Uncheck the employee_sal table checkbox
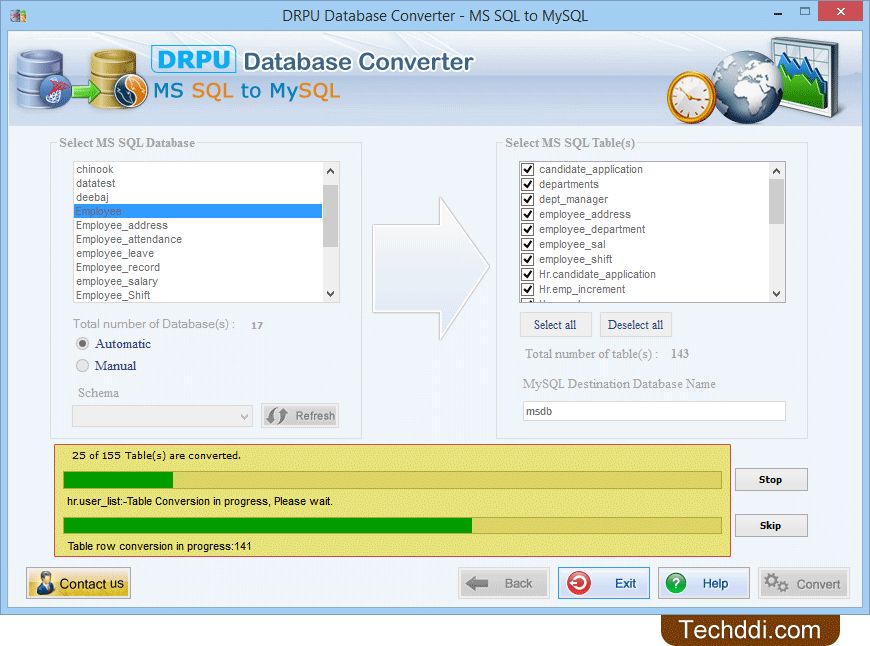870x646 pixels. pos(528,244)
